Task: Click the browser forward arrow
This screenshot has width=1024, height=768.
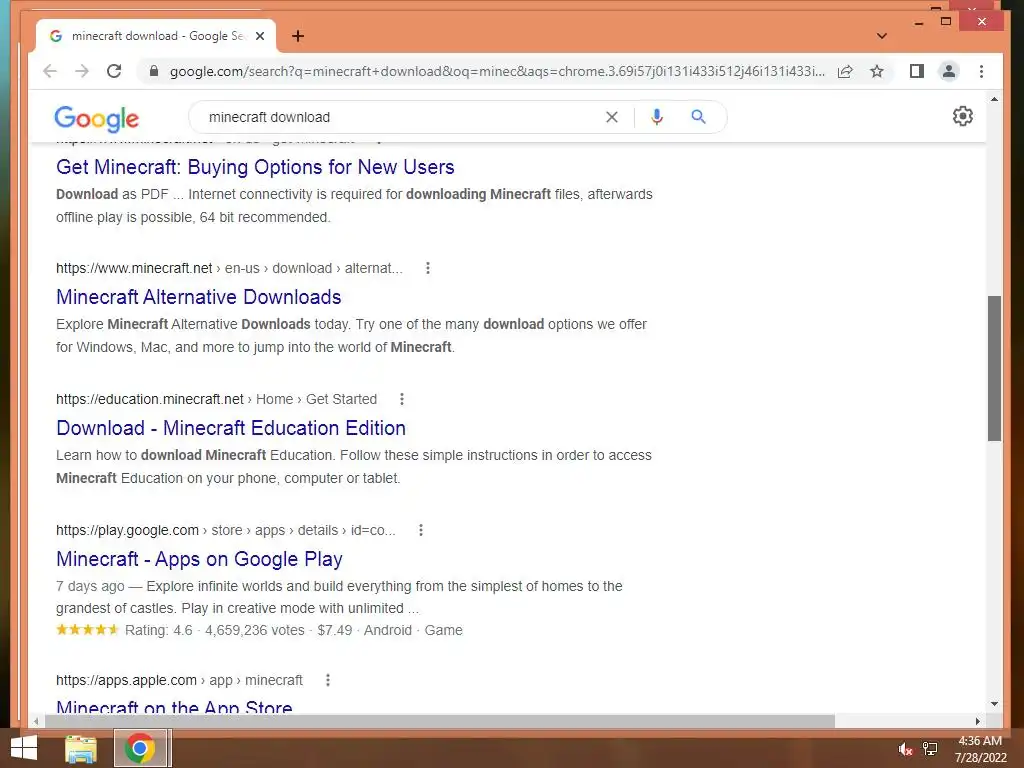Action: click(x=82, y=71)
